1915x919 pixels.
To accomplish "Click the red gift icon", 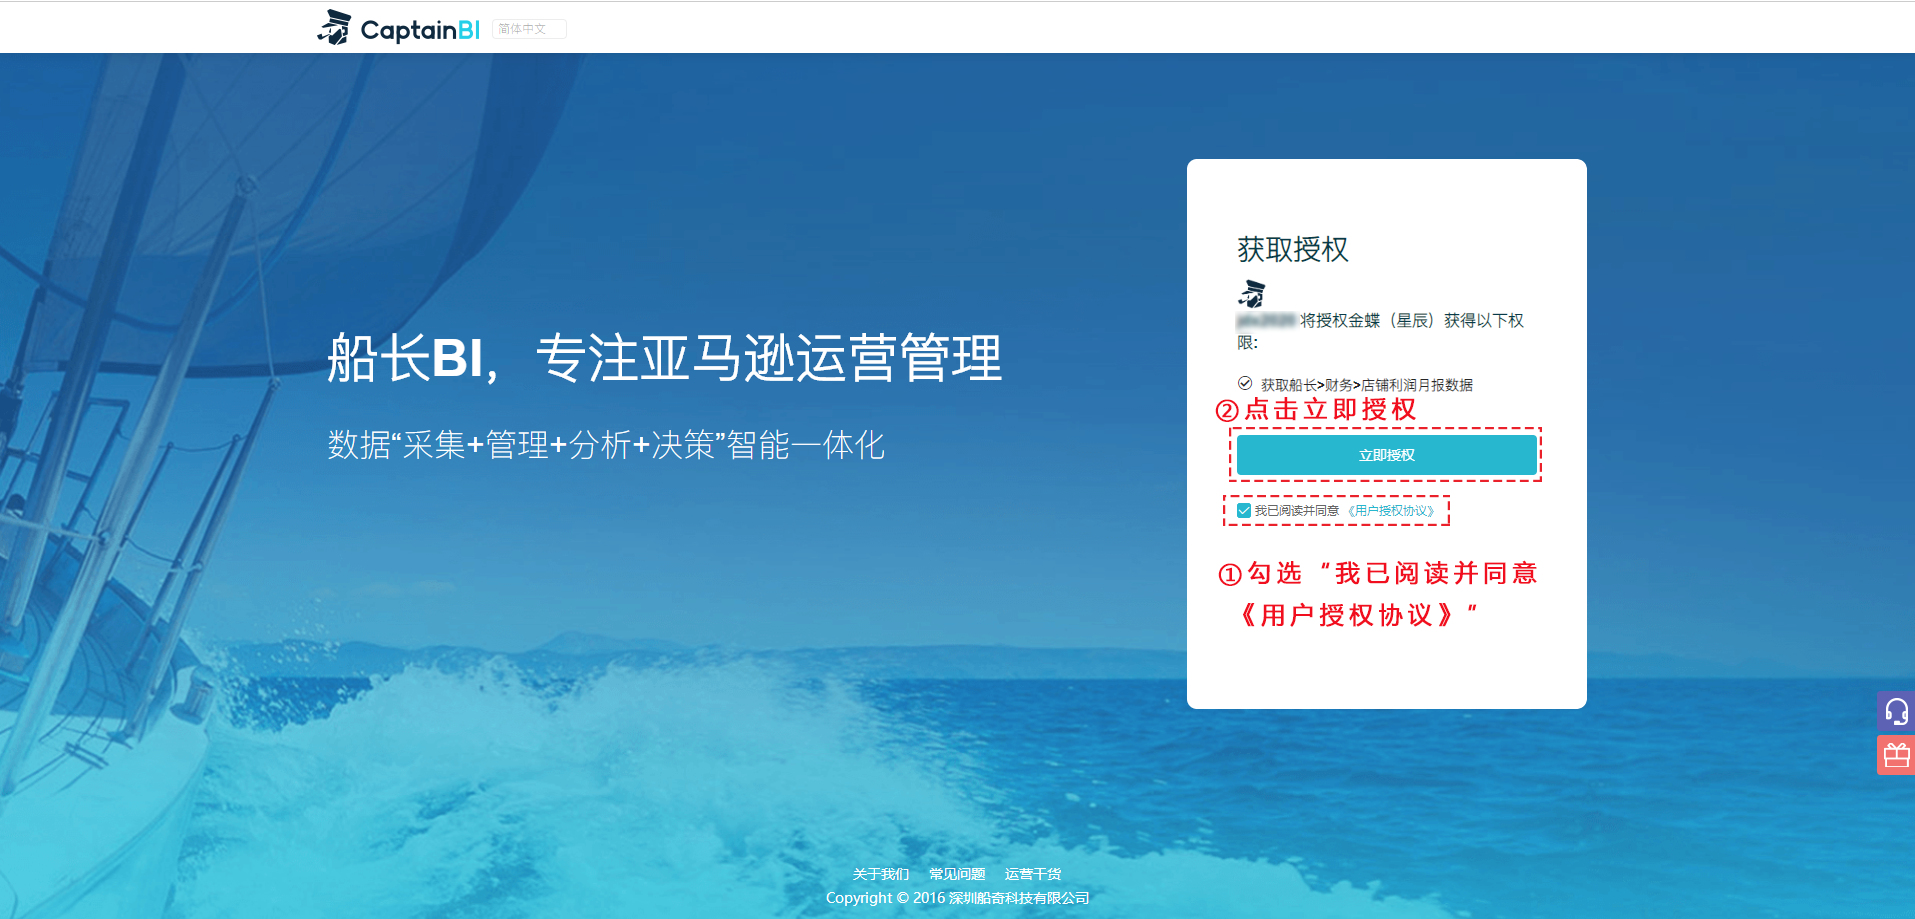I will tap(1896, 755).
